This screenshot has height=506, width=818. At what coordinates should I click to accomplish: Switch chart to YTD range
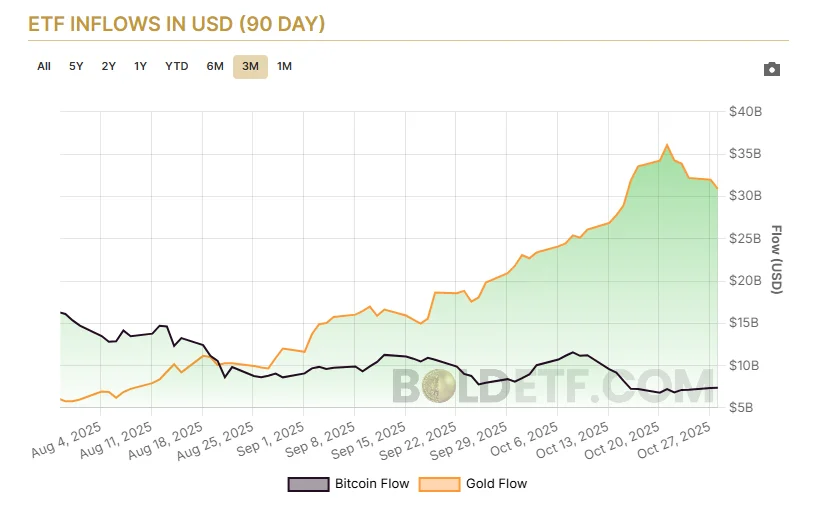(177, 67)
